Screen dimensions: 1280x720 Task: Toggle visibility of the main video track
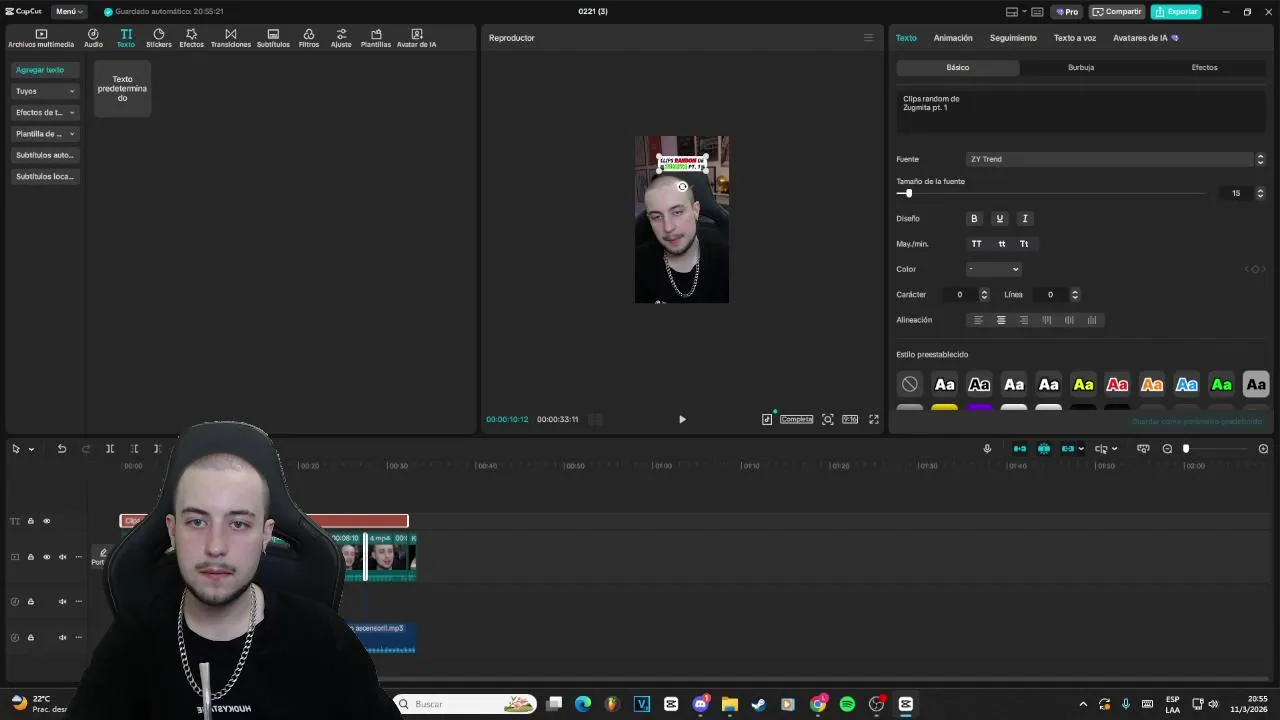[x=46, y=557]
